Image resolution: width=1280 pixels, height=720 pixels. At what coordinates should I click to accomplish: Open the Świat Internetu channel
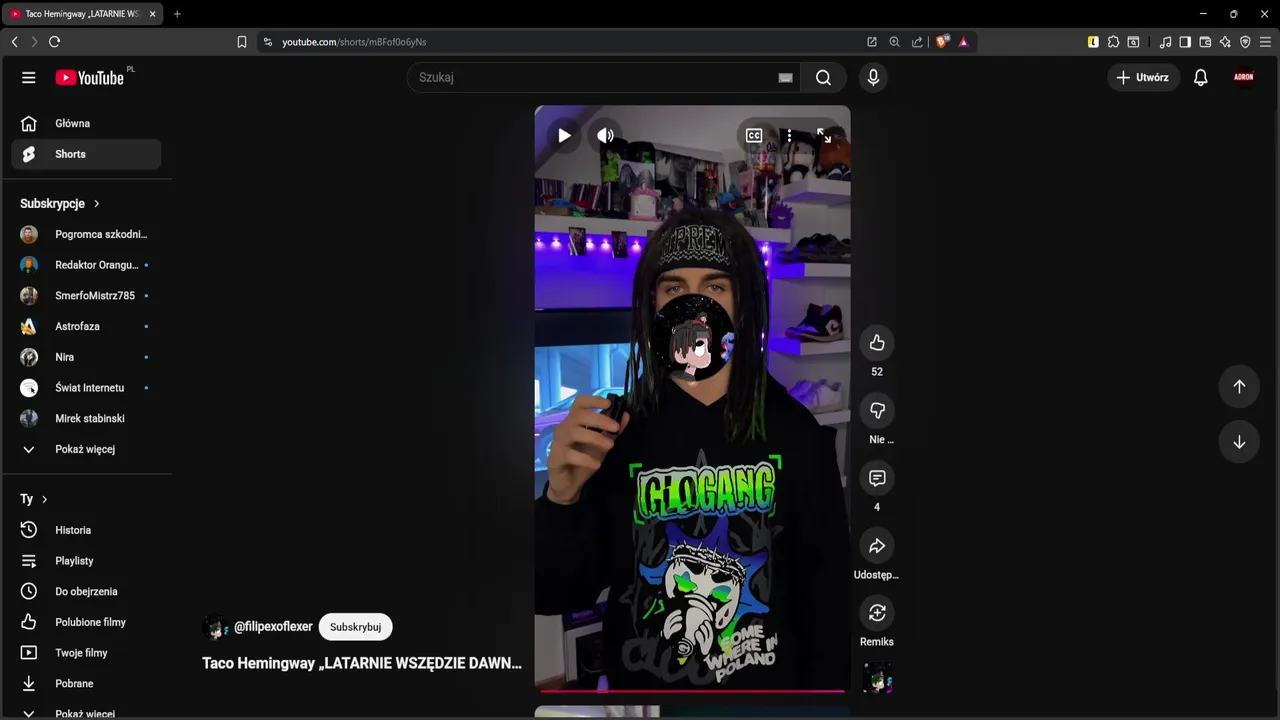coord(86,388)
